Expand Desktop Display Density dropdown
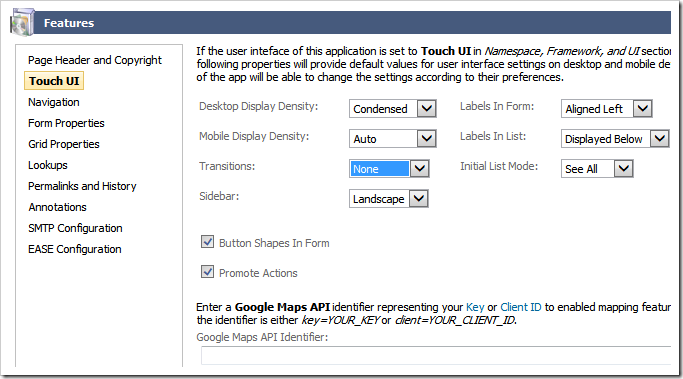 point(392,108)
